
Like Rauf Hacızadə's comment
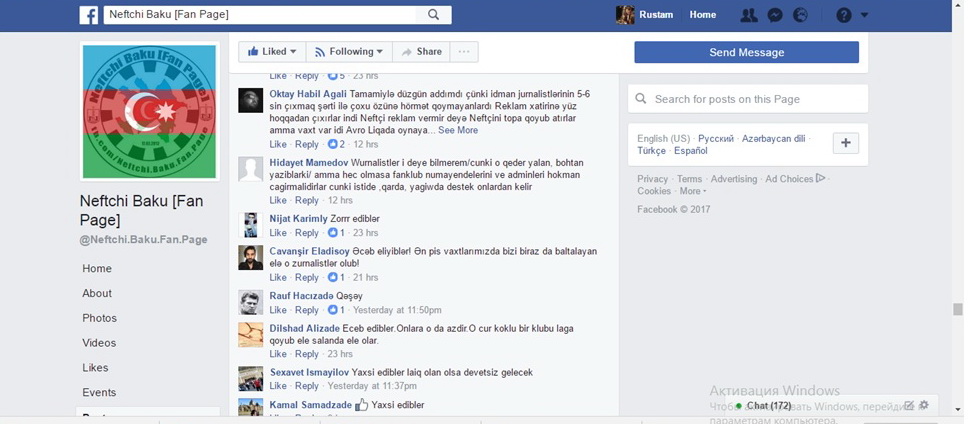coord(278,310)
